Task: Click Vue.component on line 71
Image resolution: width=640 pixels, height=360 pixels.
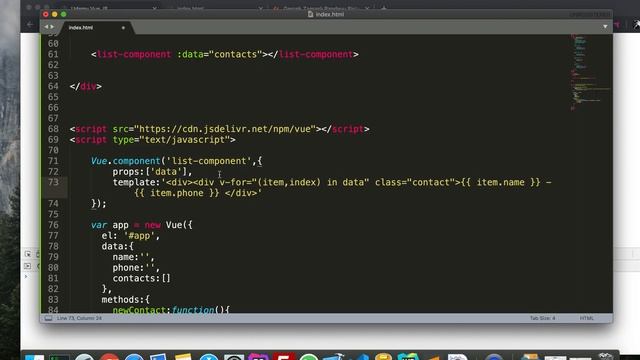Action: (126, 161)
